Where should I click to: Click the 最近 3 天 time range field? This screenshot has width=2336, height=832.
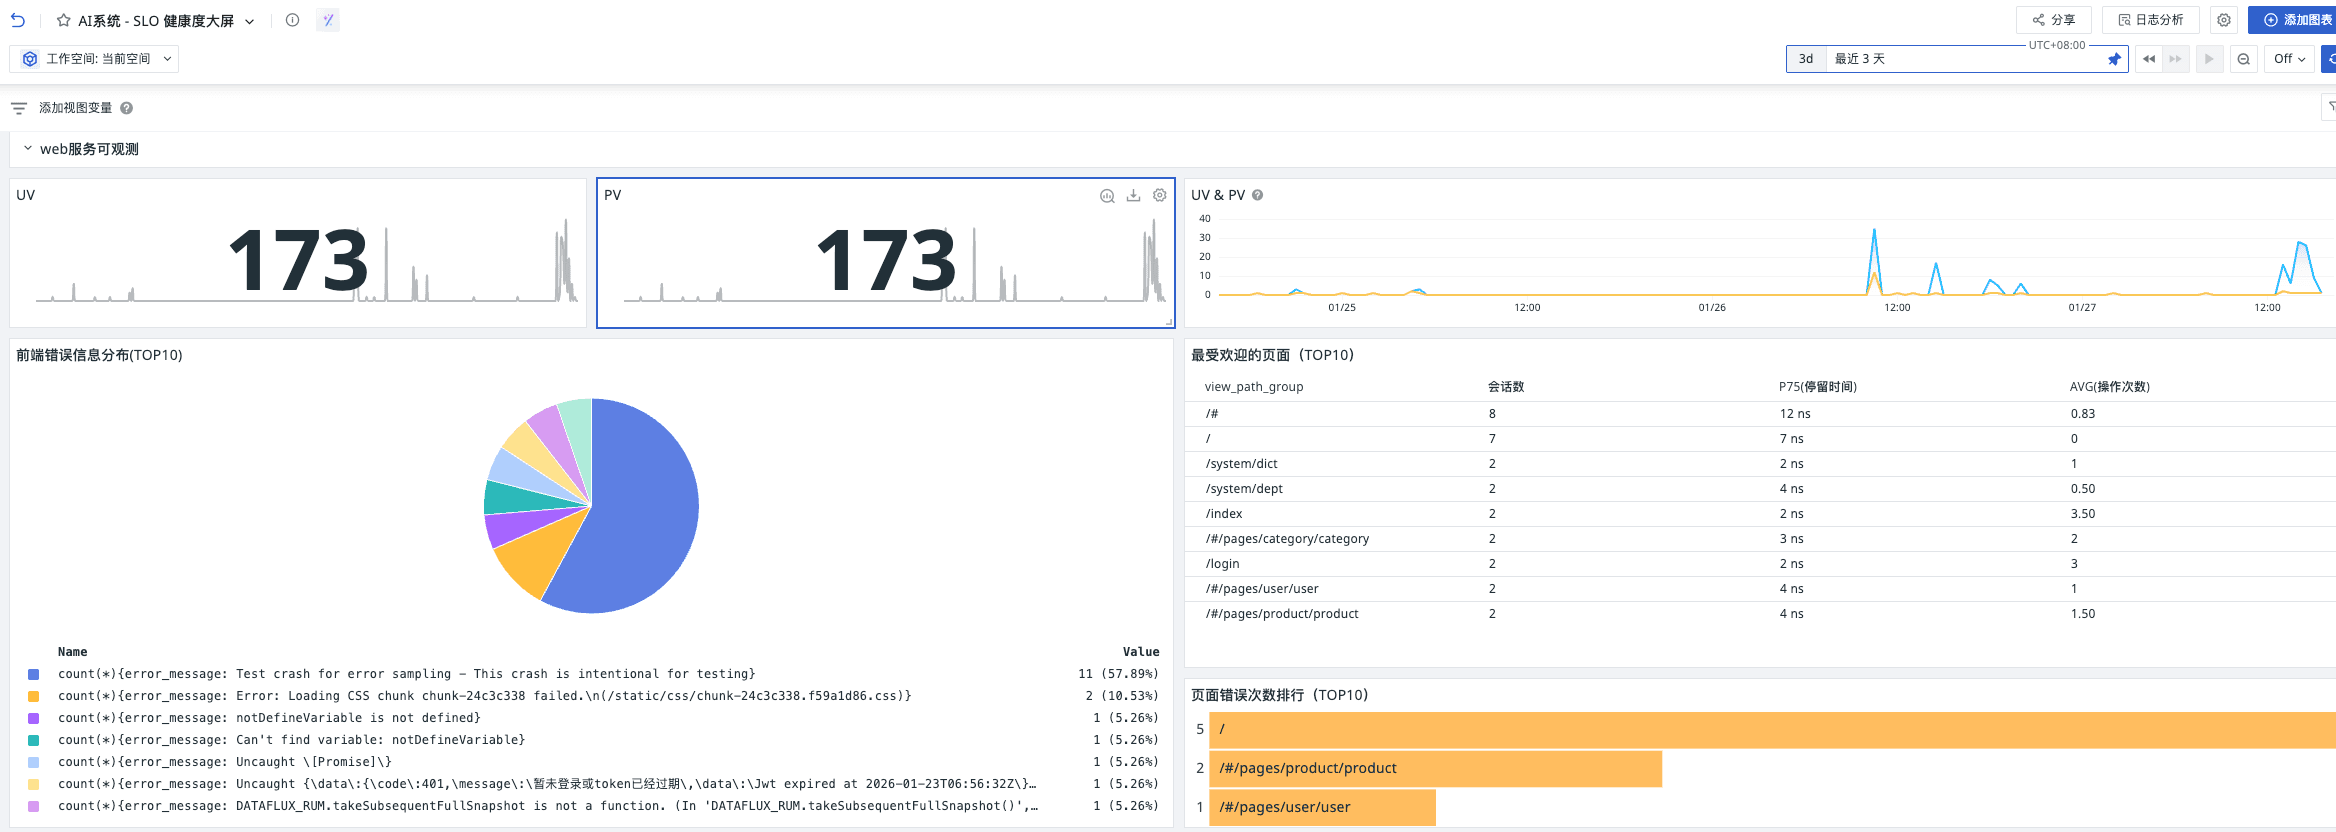1960,59
